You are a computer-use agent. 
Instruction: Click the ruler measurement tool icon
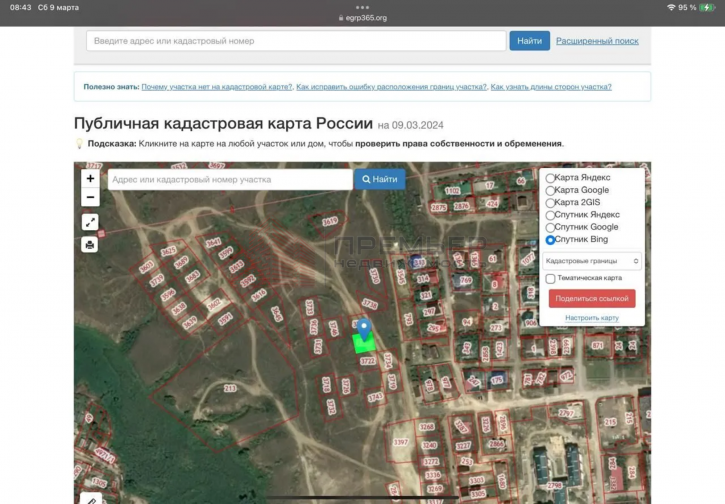click(90, 499)
